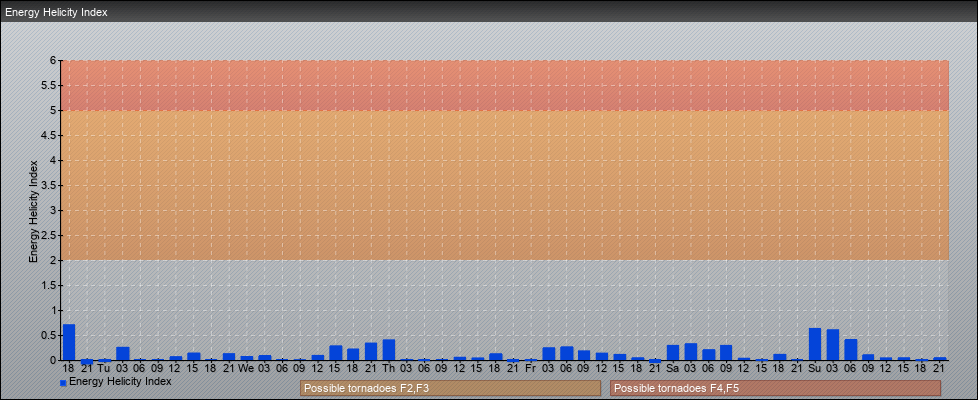Click the rotated y-axis title Energy Helicity Index
Image resolution: width=978 pixels, height=400 pixels.
coord(33,211)
